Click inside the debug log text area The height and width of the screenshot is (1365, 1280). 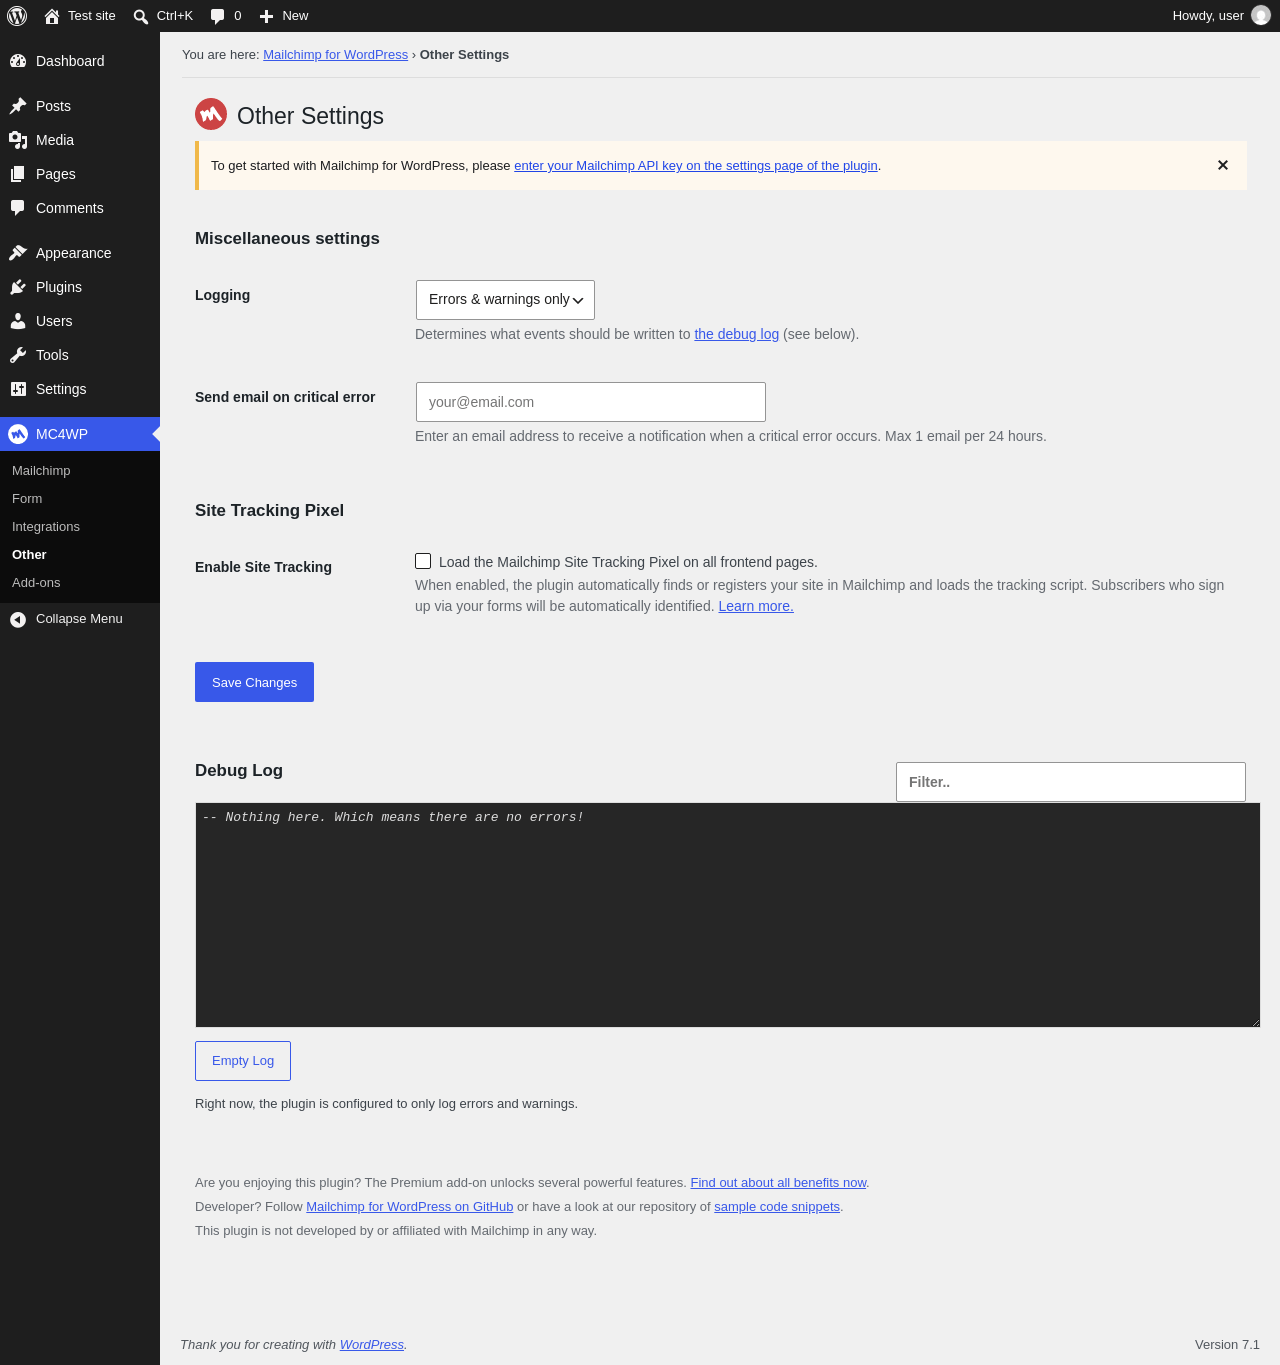point(728,915)
